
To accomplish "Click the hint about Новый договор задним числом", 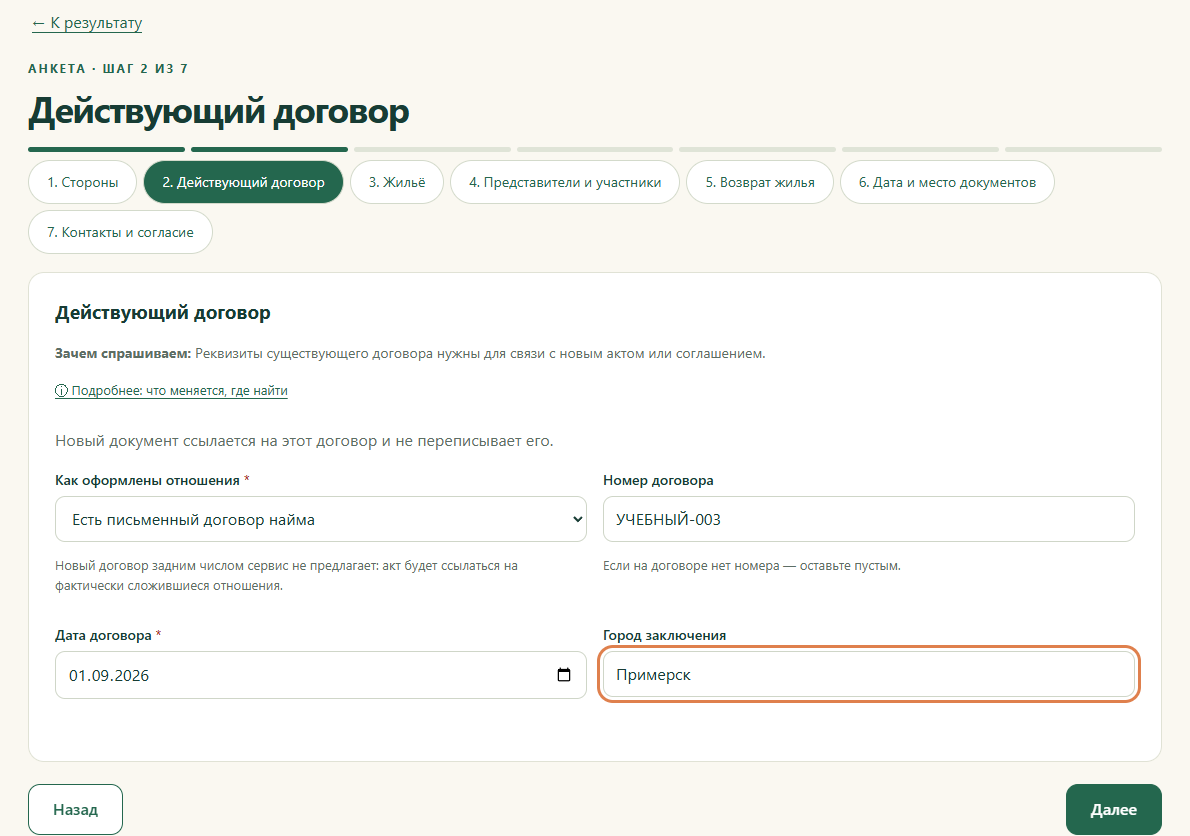I will point(286,576).
